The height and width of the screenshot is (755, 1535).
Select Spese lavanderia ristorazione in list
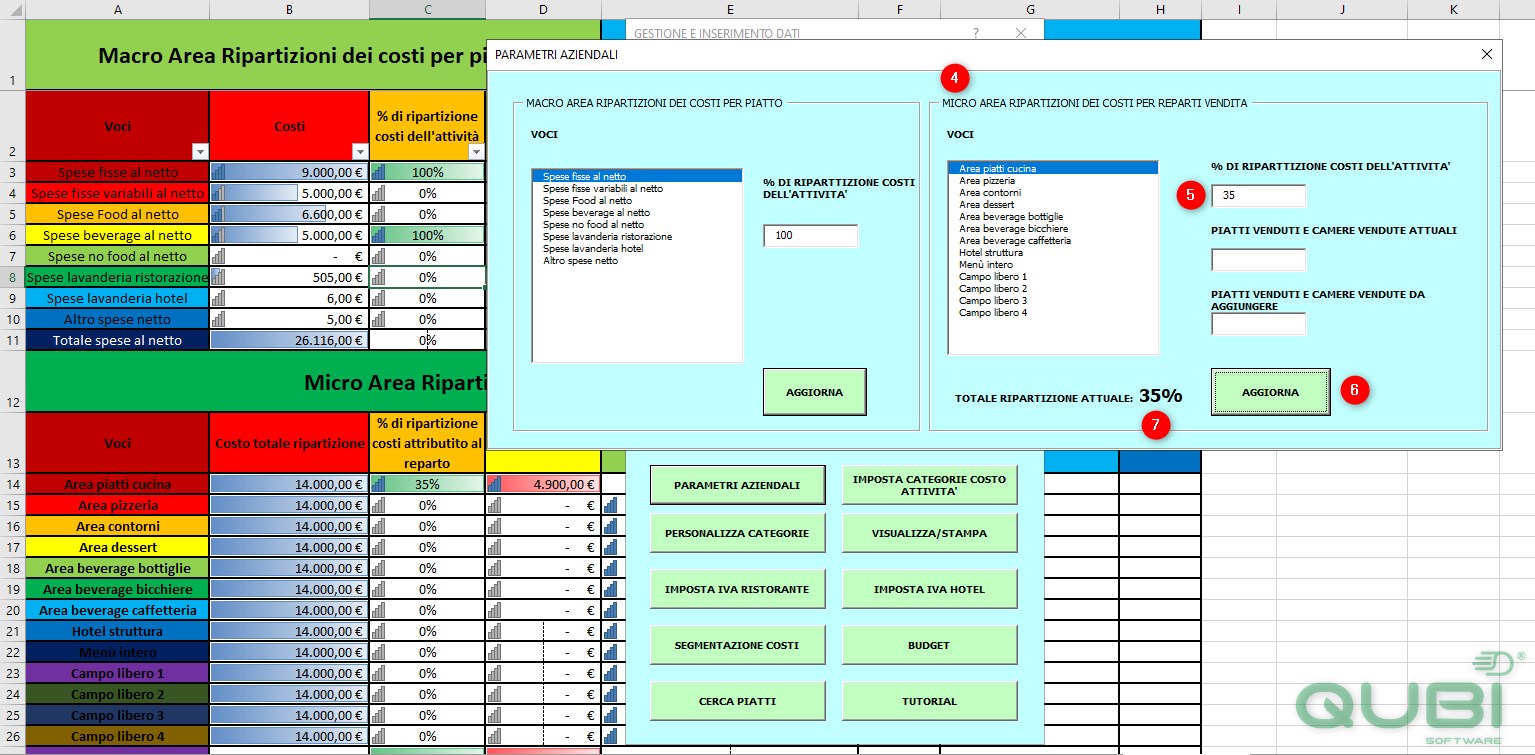(637, 236)
